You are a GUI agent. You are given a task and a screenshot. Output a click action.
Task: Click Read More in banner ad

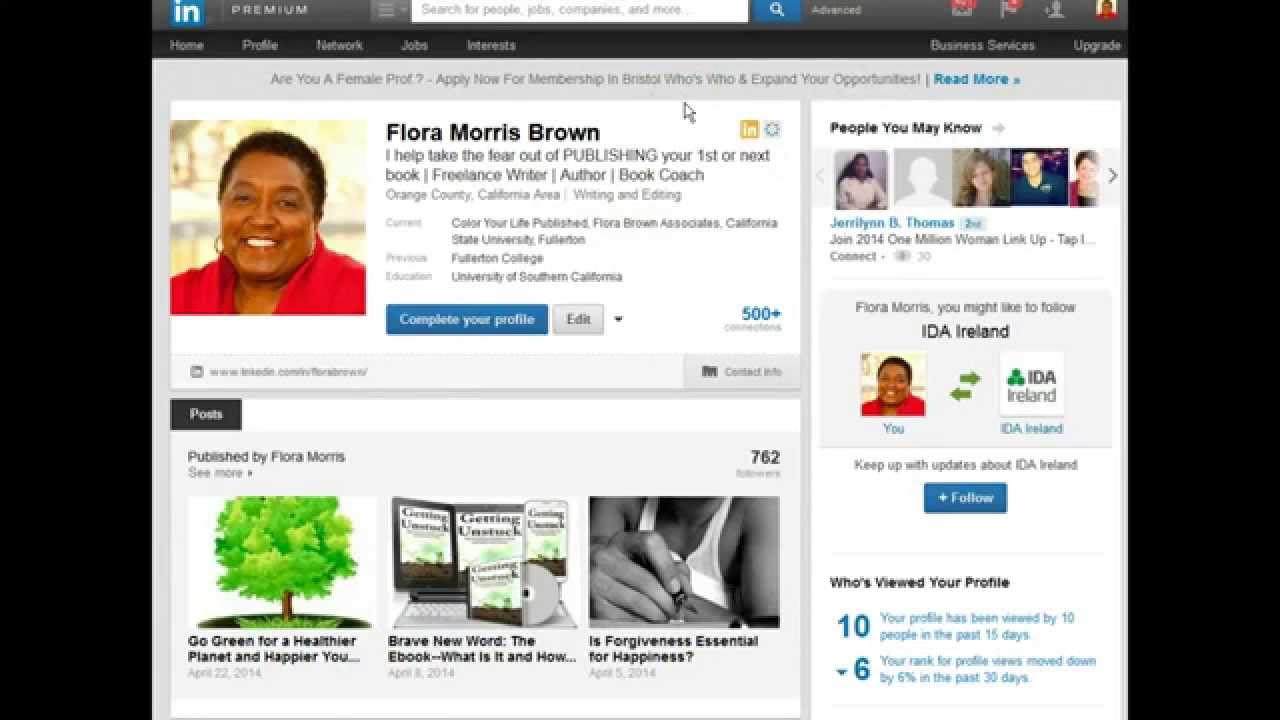coord(977,79)
